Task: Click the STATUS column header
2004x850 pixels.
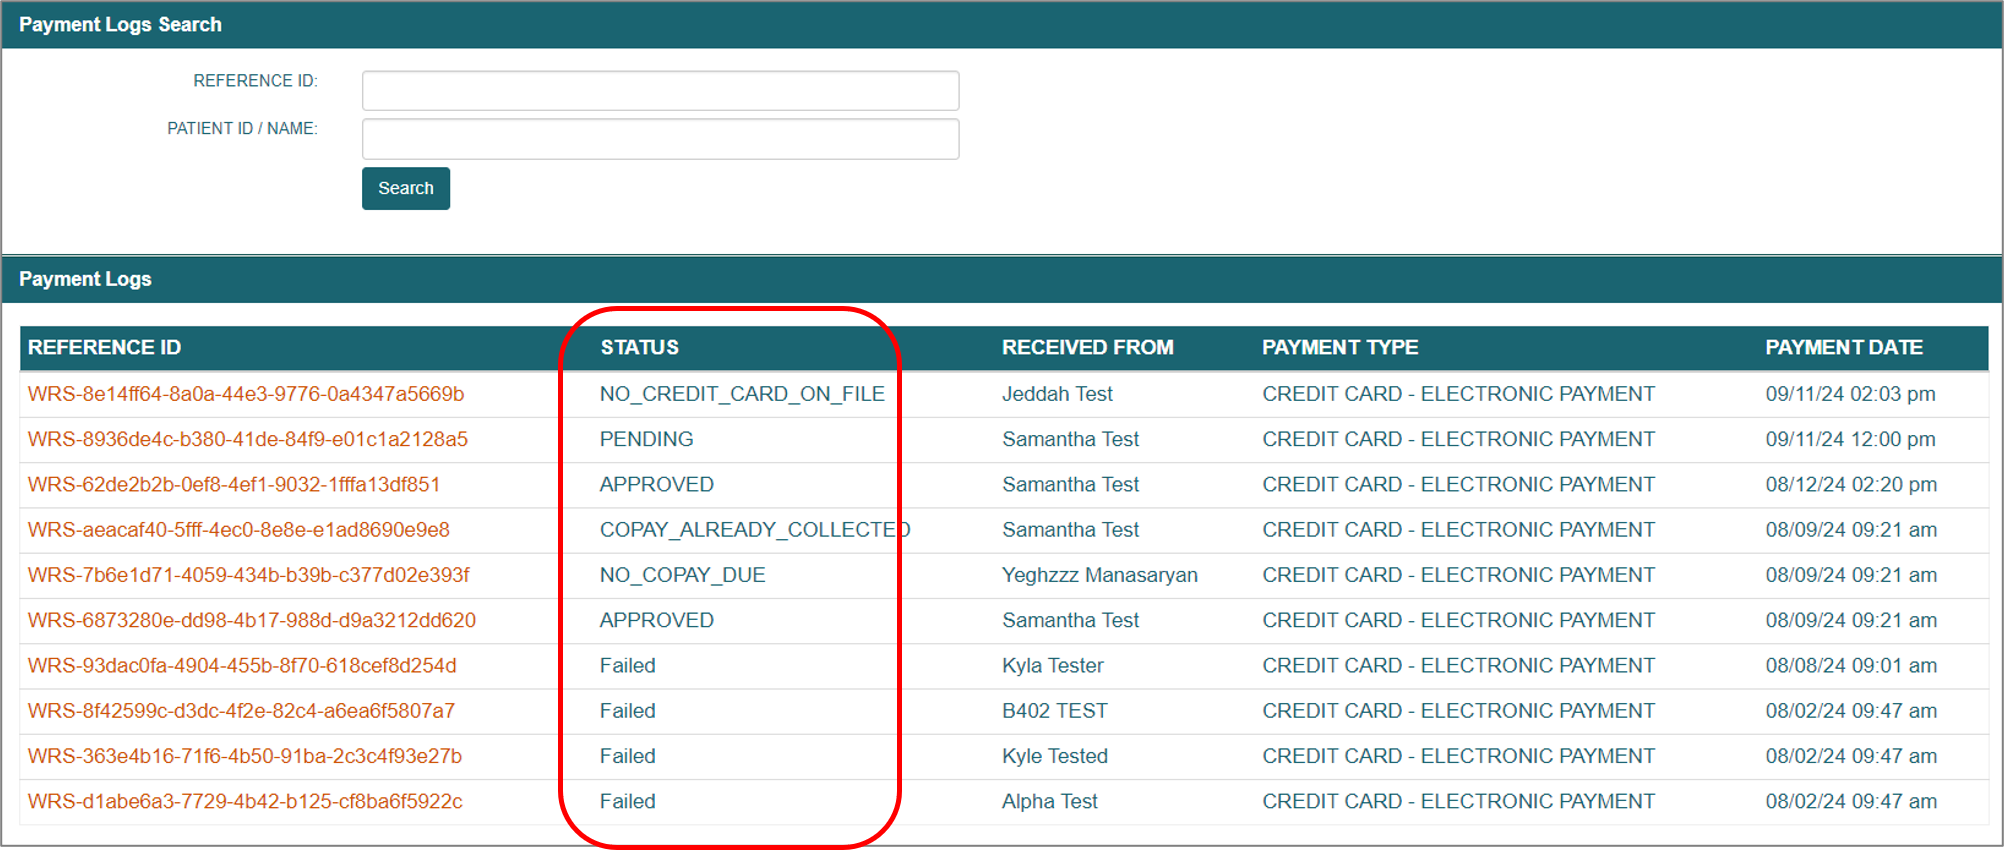Action: (639, 347)
